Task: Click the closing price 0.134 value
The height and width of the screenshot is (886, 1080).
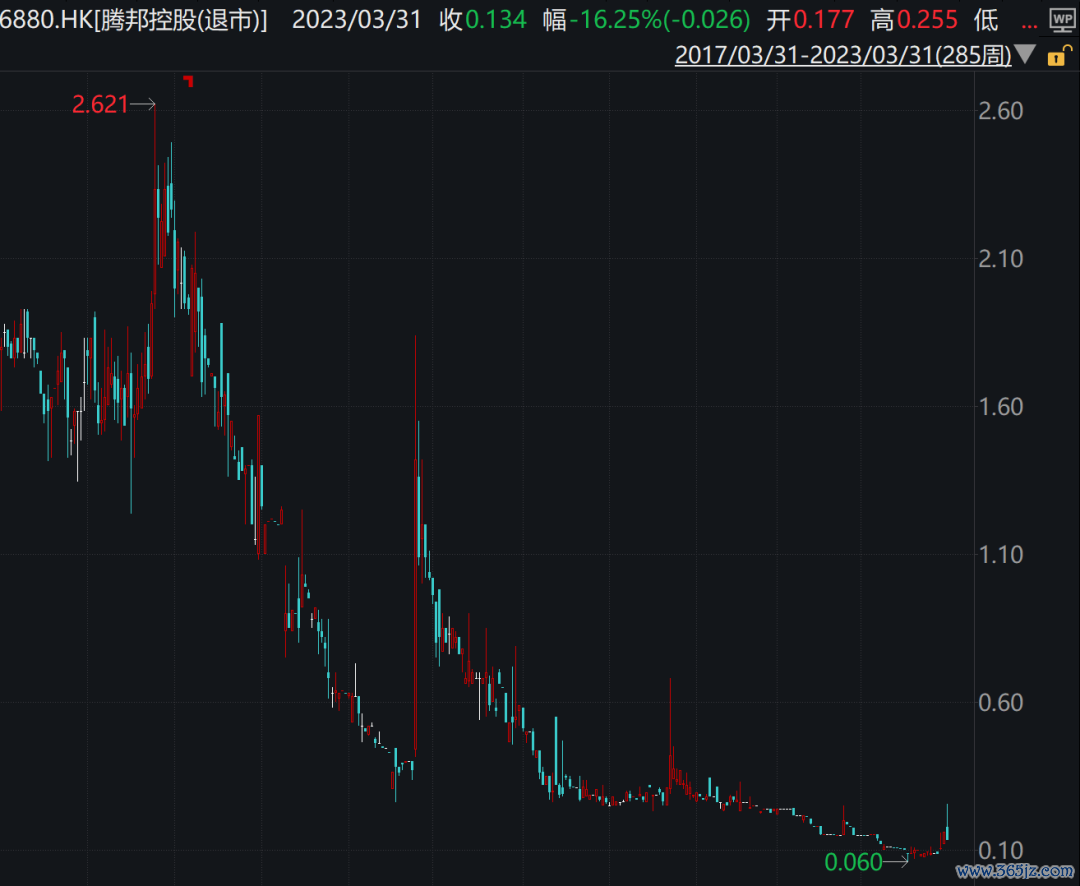Action: pos(497,19)
